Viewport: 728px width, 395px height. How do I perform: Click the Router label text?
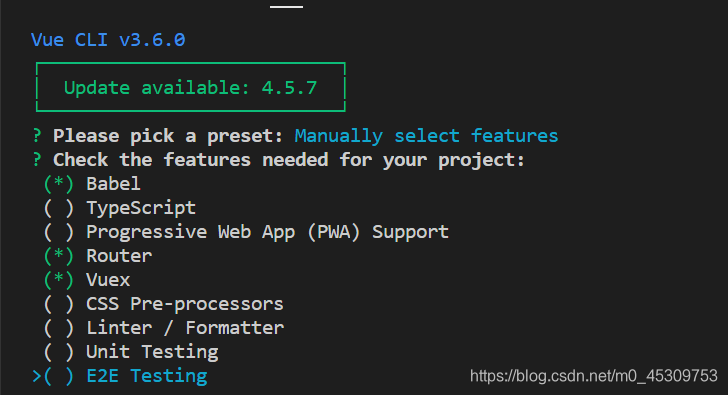point(119,256)
